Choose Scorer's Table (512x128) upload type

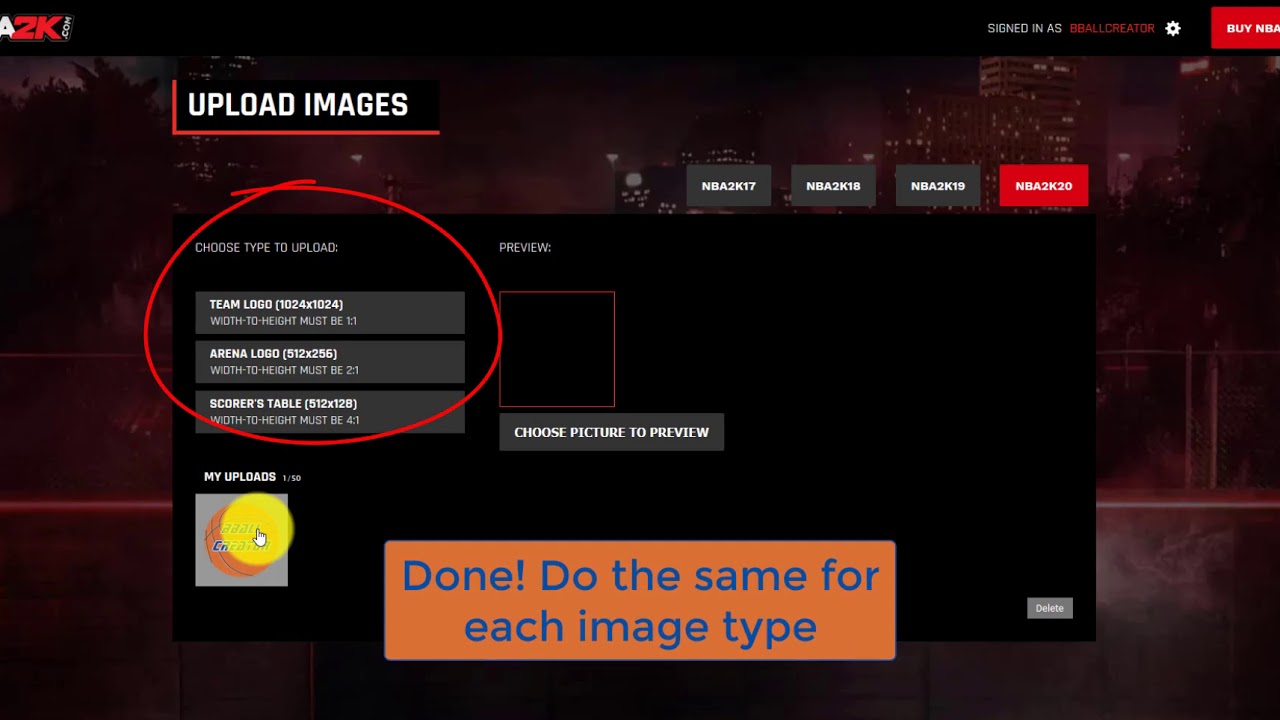[x=330, y=411]
